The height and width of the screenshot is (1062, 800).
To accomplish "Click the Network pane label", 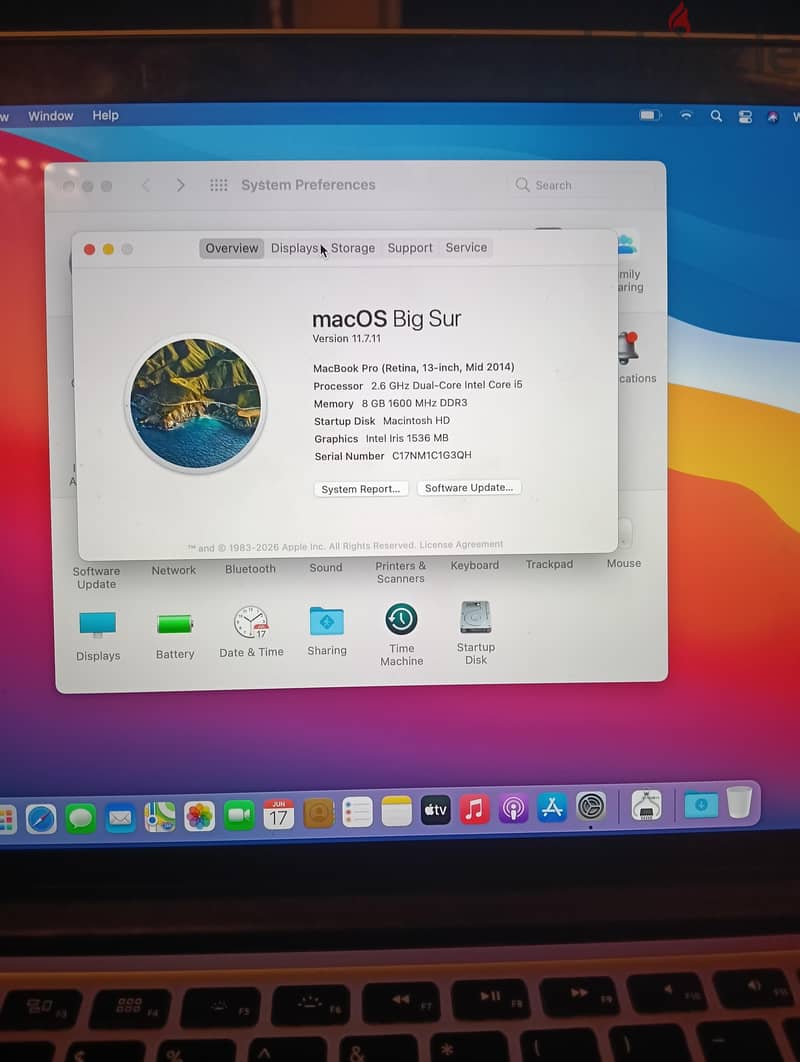I will [173, 570].
